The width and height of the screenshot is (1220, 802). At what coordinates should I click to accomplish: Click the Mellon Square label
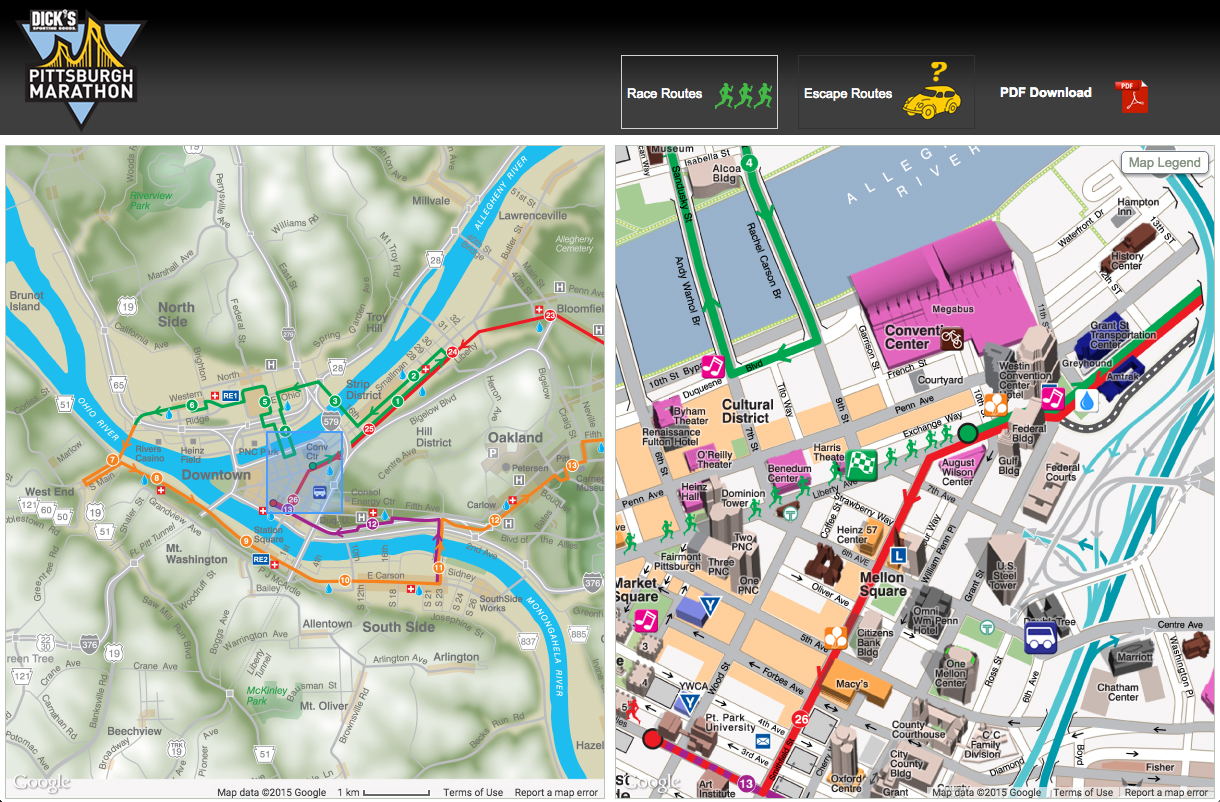[882, 584]
